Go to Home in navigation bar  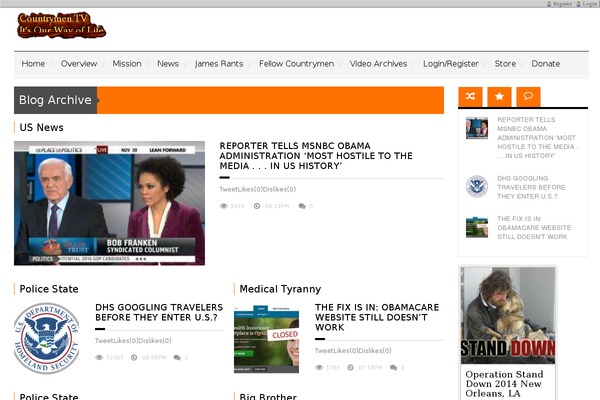(x=33, y=64)
